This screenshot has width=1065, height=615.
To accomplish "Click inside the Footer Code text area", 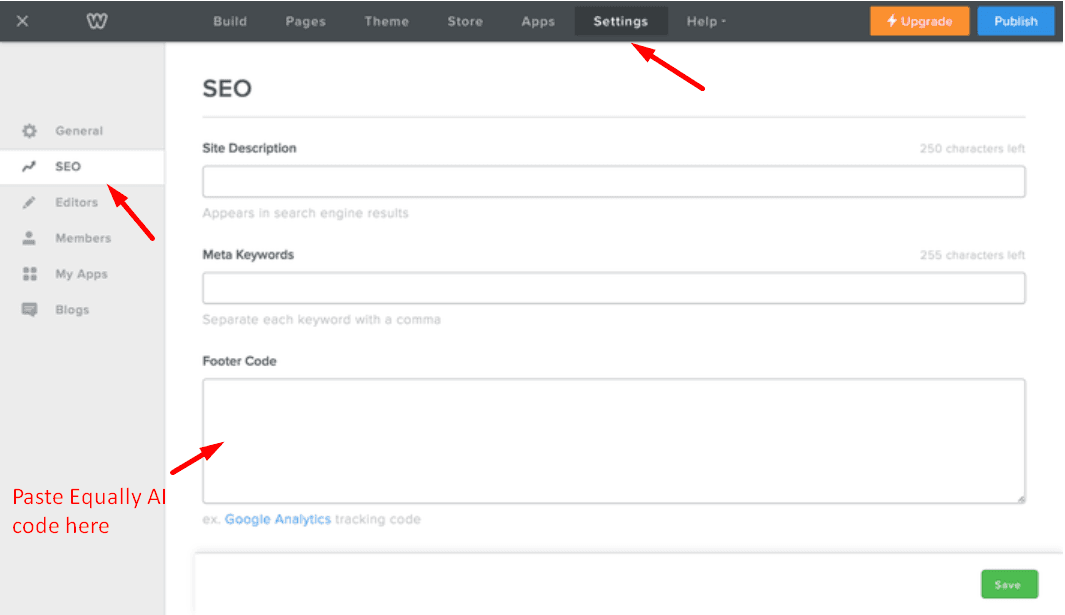I will [x=613, y=440].
